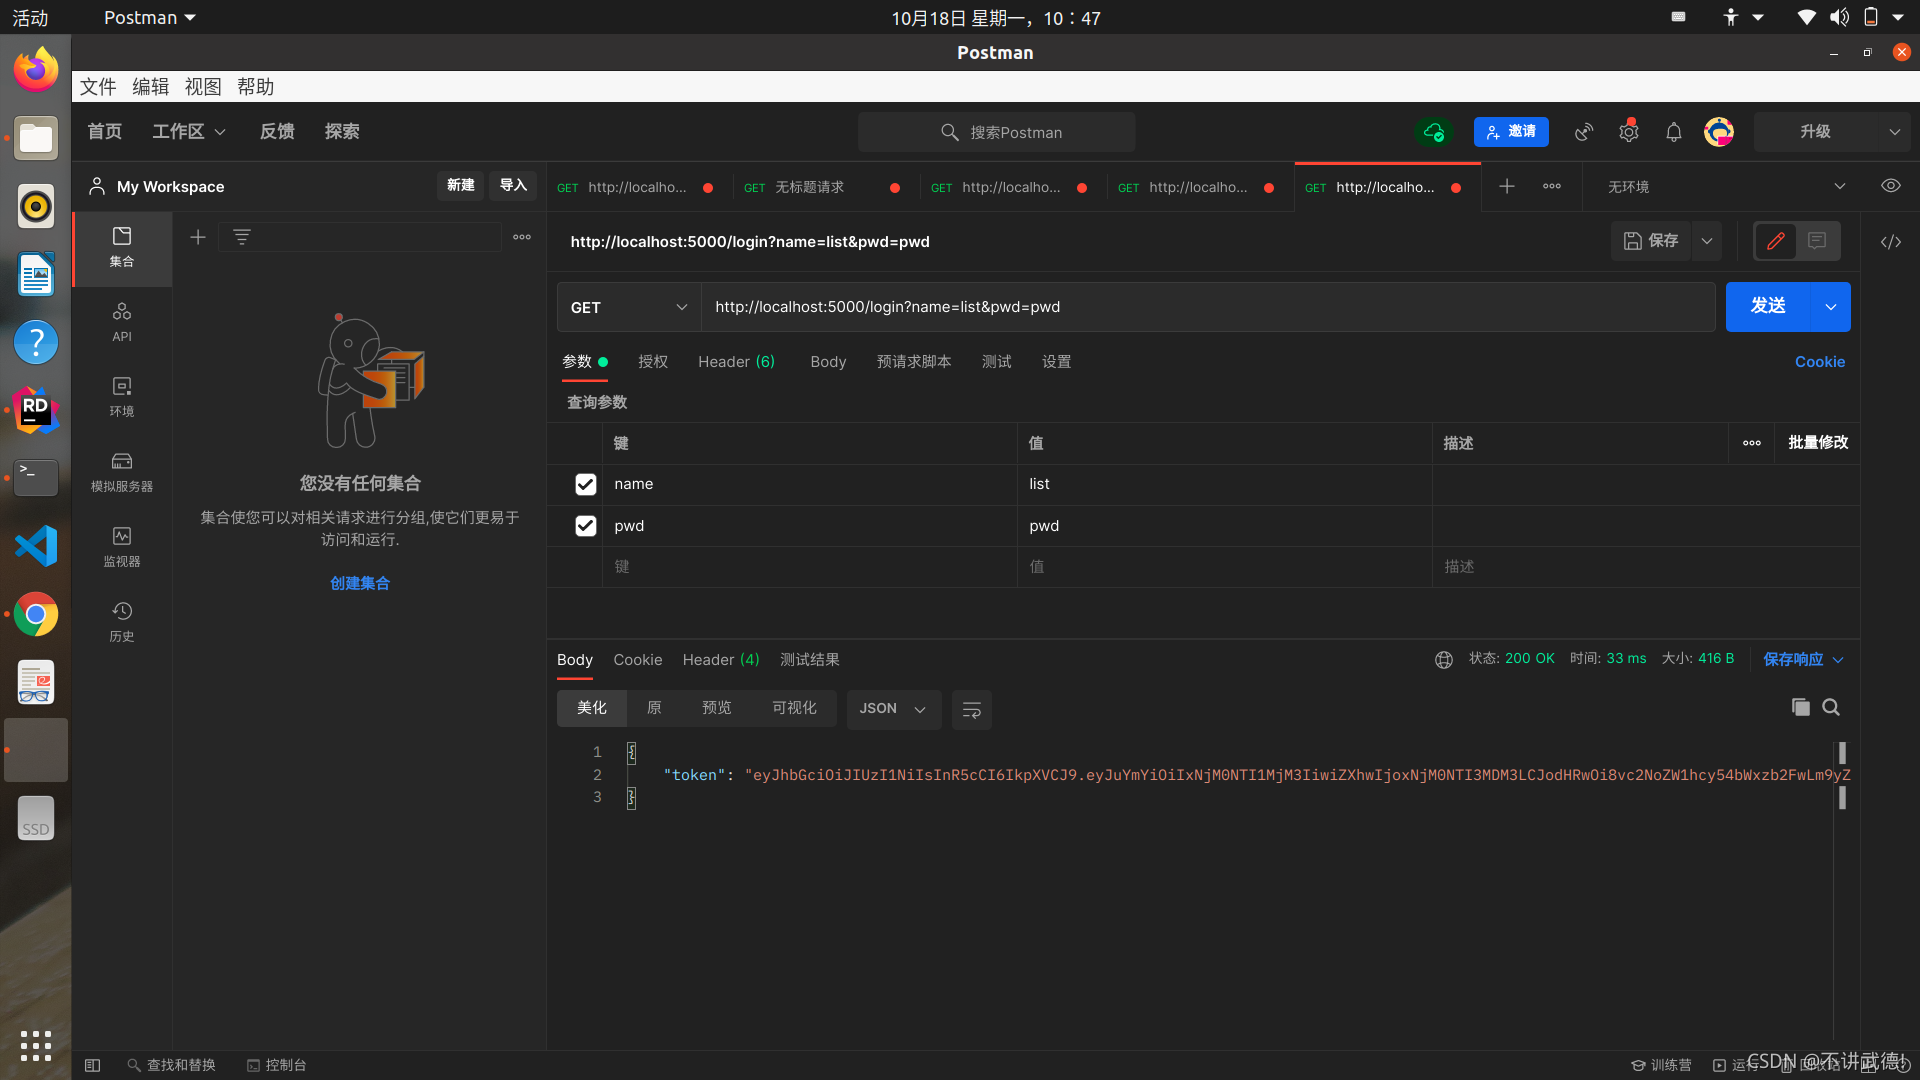The height and width of the screenshot is (1080, 1920).
Task: Open the Mock Servers sidebar section
Action: 122,472
